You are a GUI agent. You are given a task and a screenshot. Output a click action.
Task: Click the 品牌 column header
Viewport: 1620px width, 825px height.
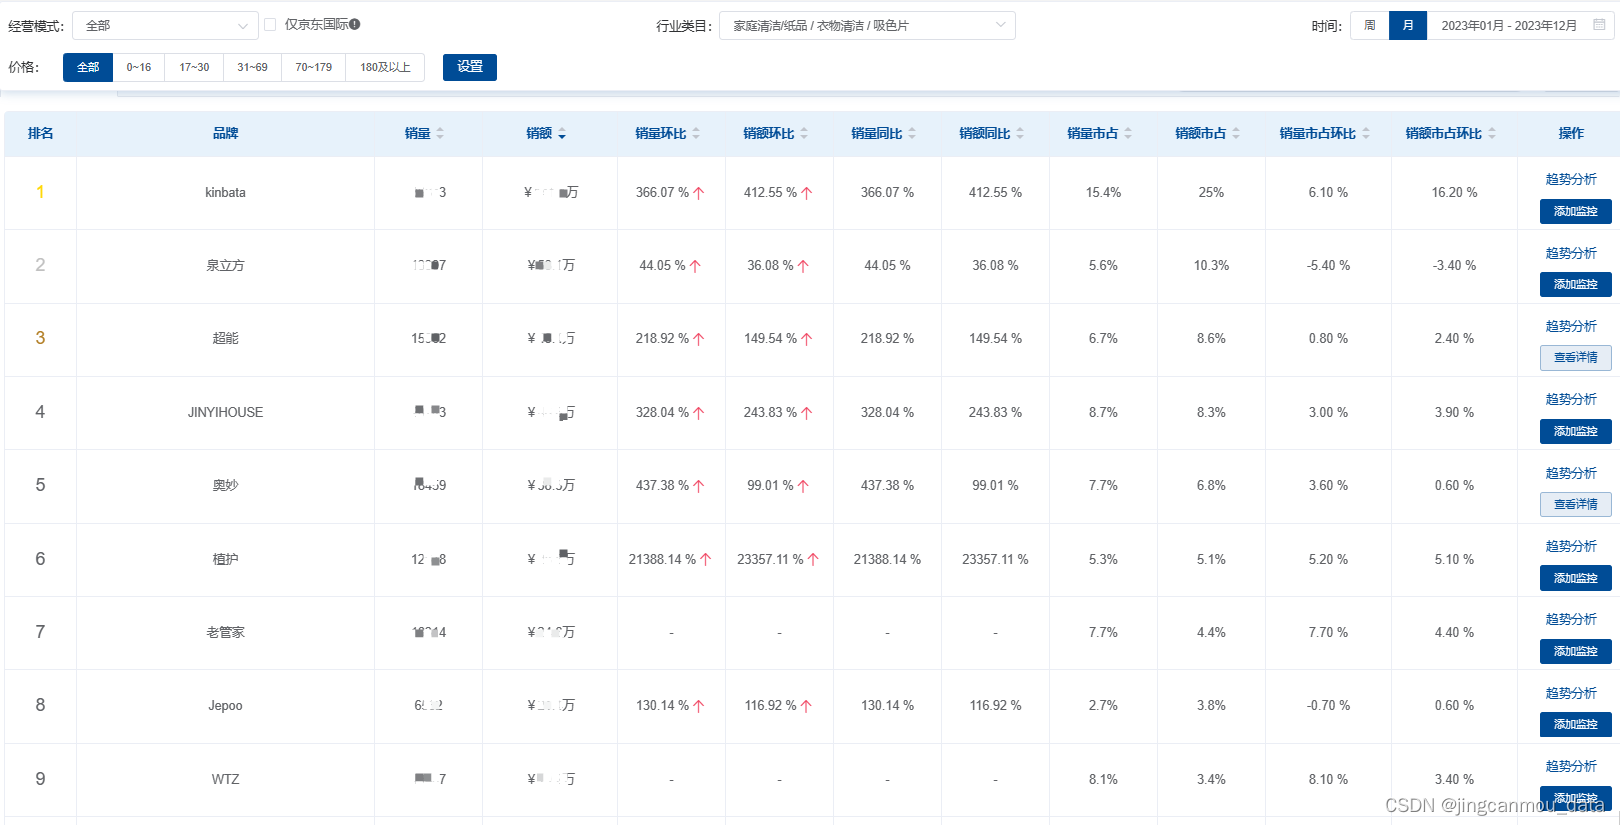(x=225, y=133)
